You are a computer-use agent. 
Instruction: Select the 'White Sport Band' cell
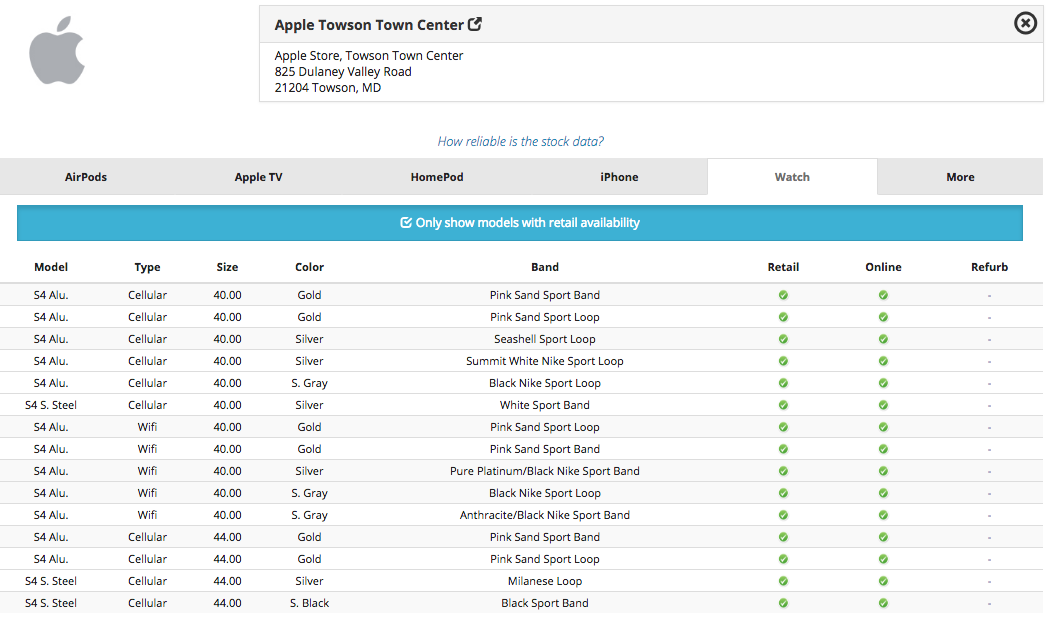tap(544, 405)
